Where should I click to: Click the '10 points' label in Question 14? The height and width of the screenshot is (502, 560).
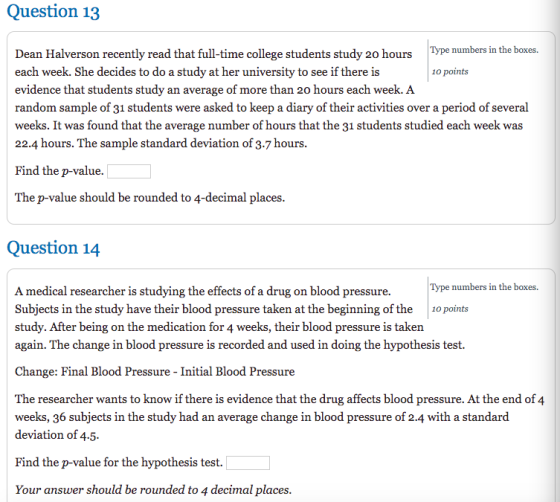(x=450, y=309)
